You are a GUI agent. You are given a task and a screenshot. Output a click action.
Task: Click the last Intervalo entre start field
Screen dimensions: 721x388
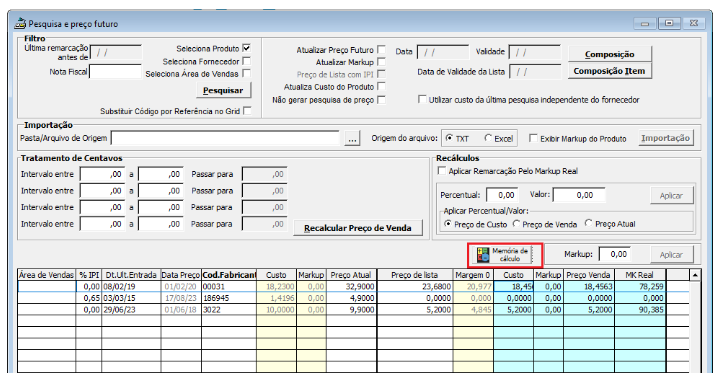click(102, 224)
